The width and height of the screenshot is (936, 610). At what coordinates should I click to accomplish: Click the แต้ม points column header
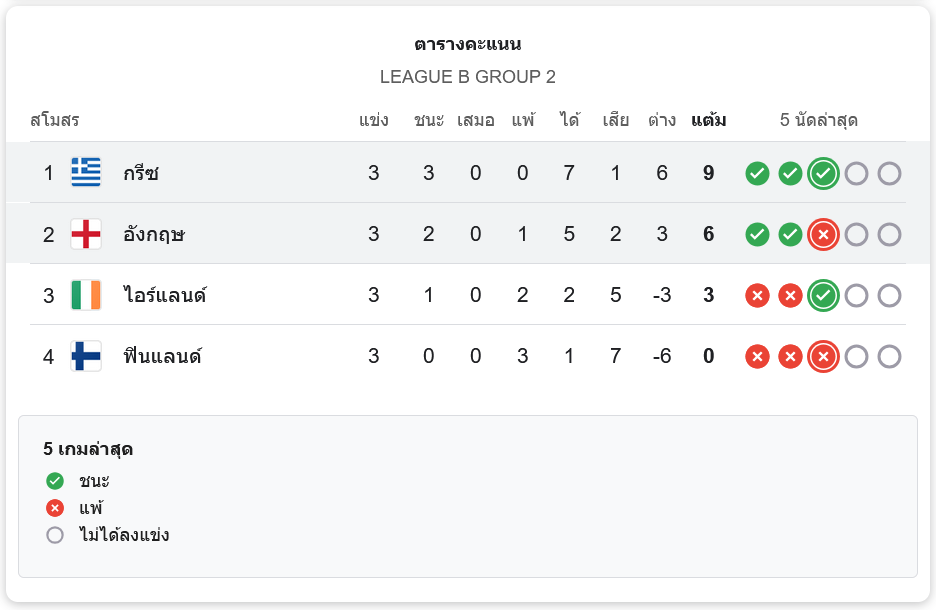[708, 120]
